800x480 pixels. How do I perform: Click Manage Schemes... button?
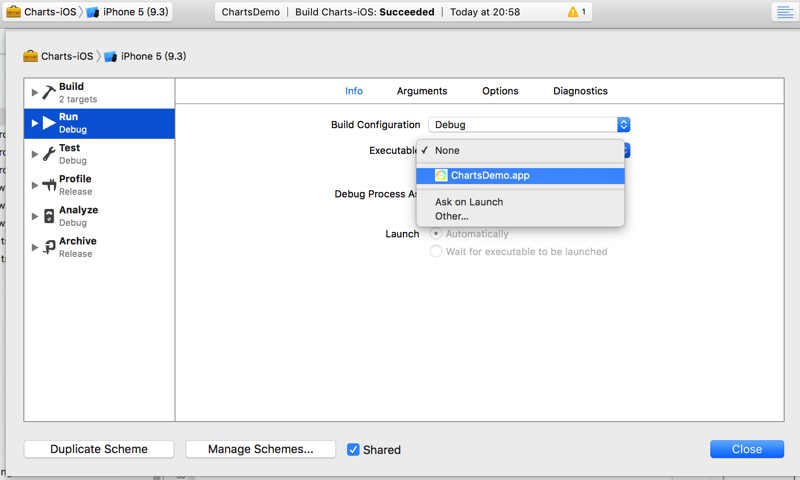261,449
